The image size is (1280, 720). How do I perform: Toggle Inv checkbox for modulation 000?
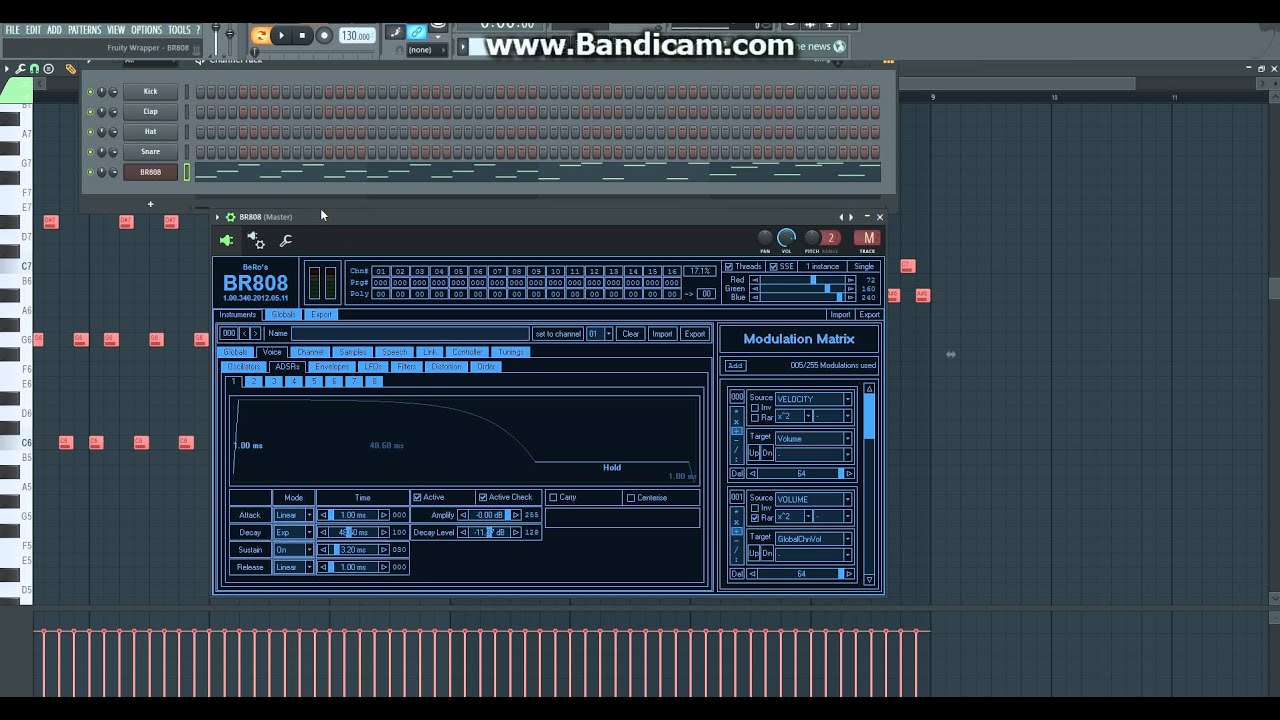pyautogui.click(x=755, y=408)
